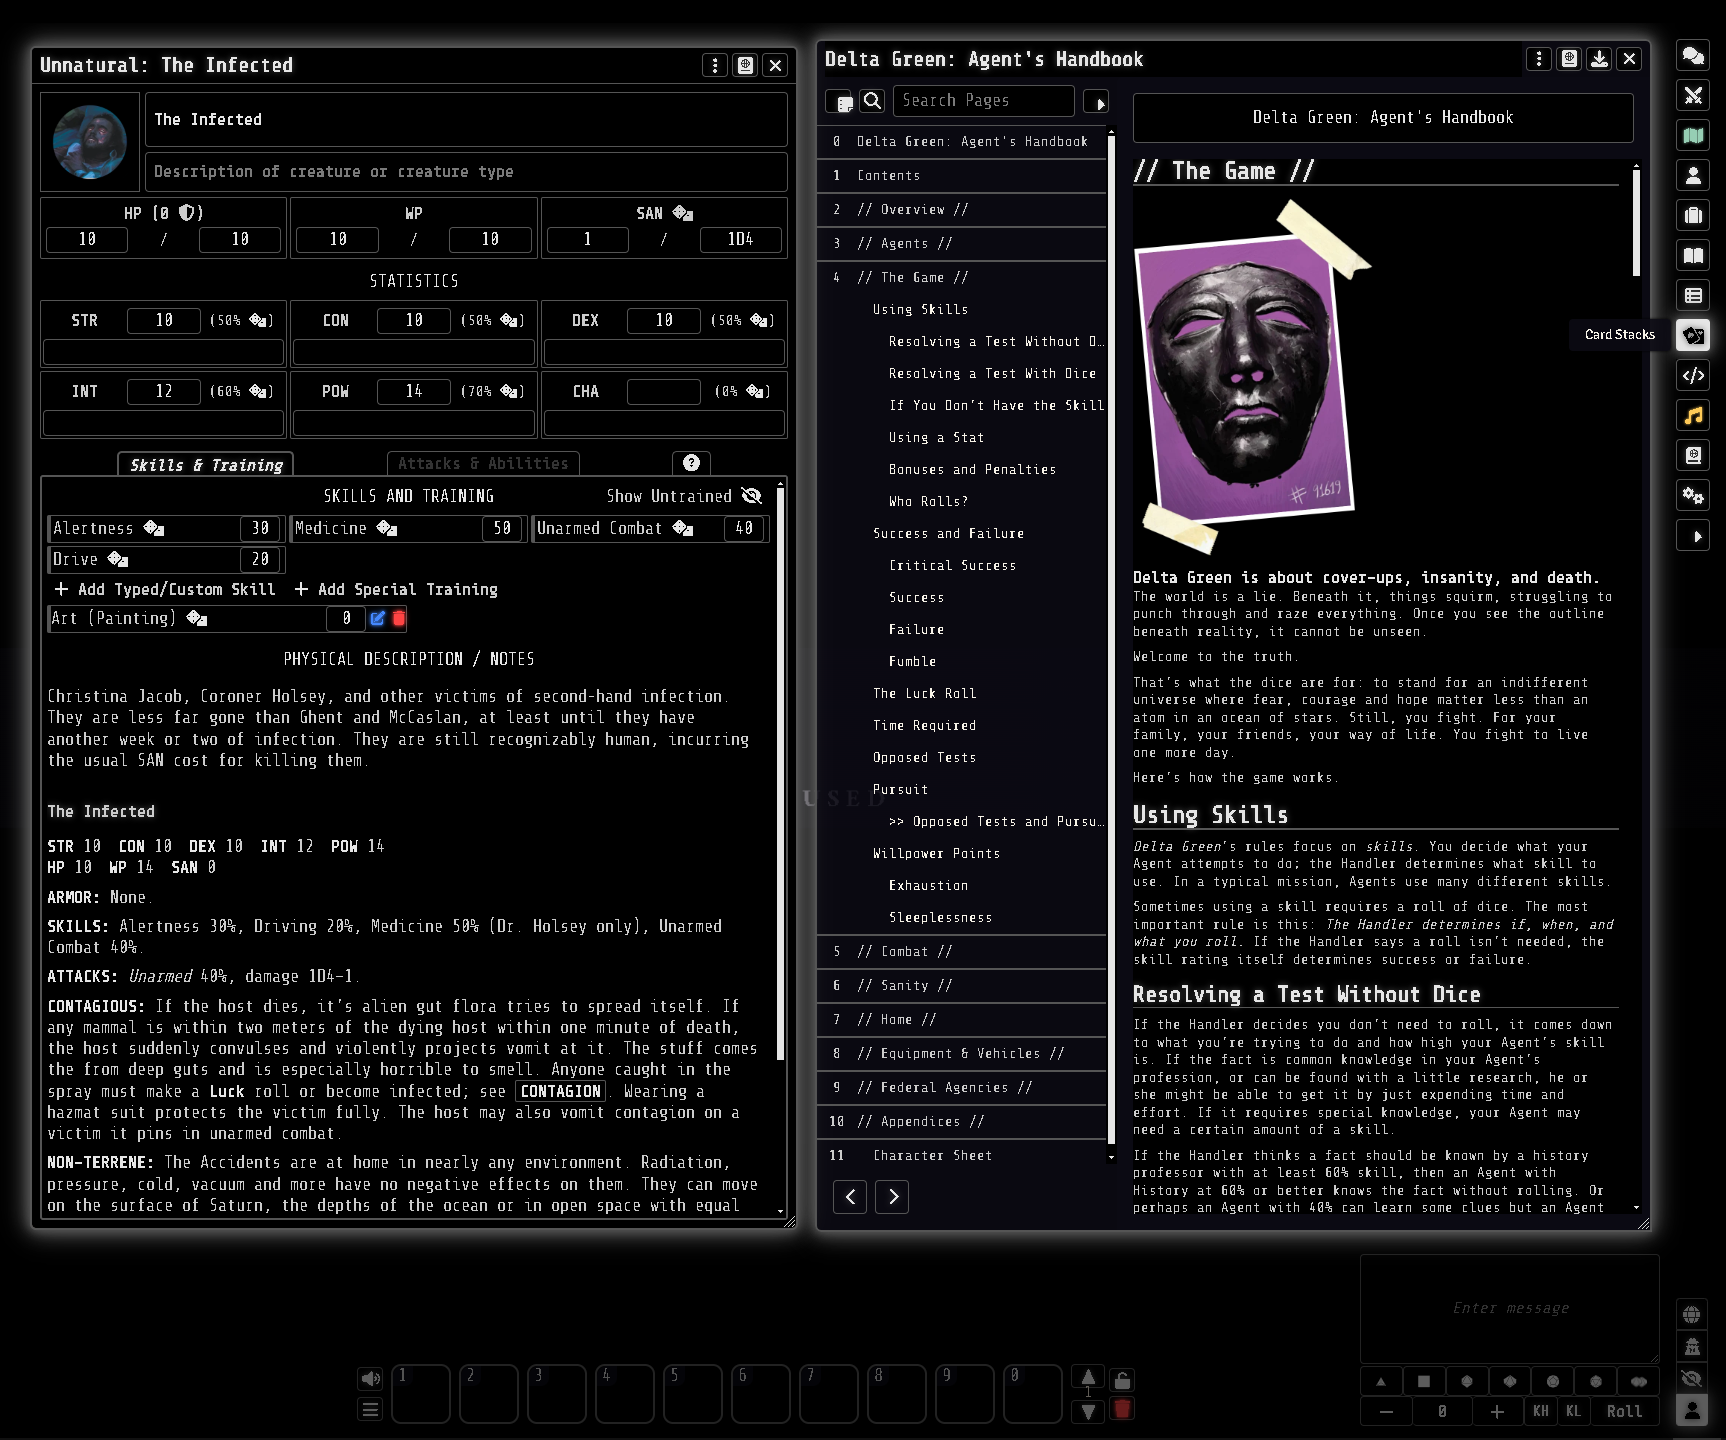The height and width of the screenshot is (1440, 1726).
Task: Jump to Willpower Points section
Action: 936,853
